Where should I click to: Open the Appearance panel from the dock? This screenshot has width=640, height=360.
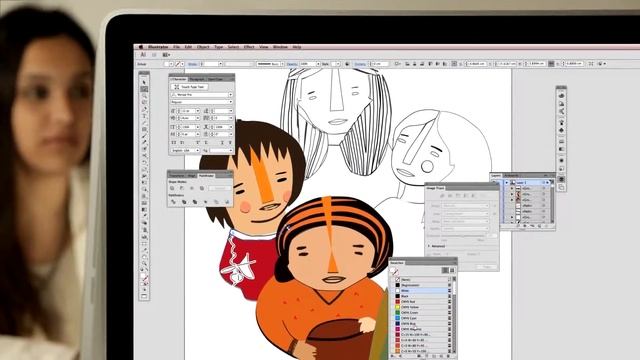click(x=562, y=160)
